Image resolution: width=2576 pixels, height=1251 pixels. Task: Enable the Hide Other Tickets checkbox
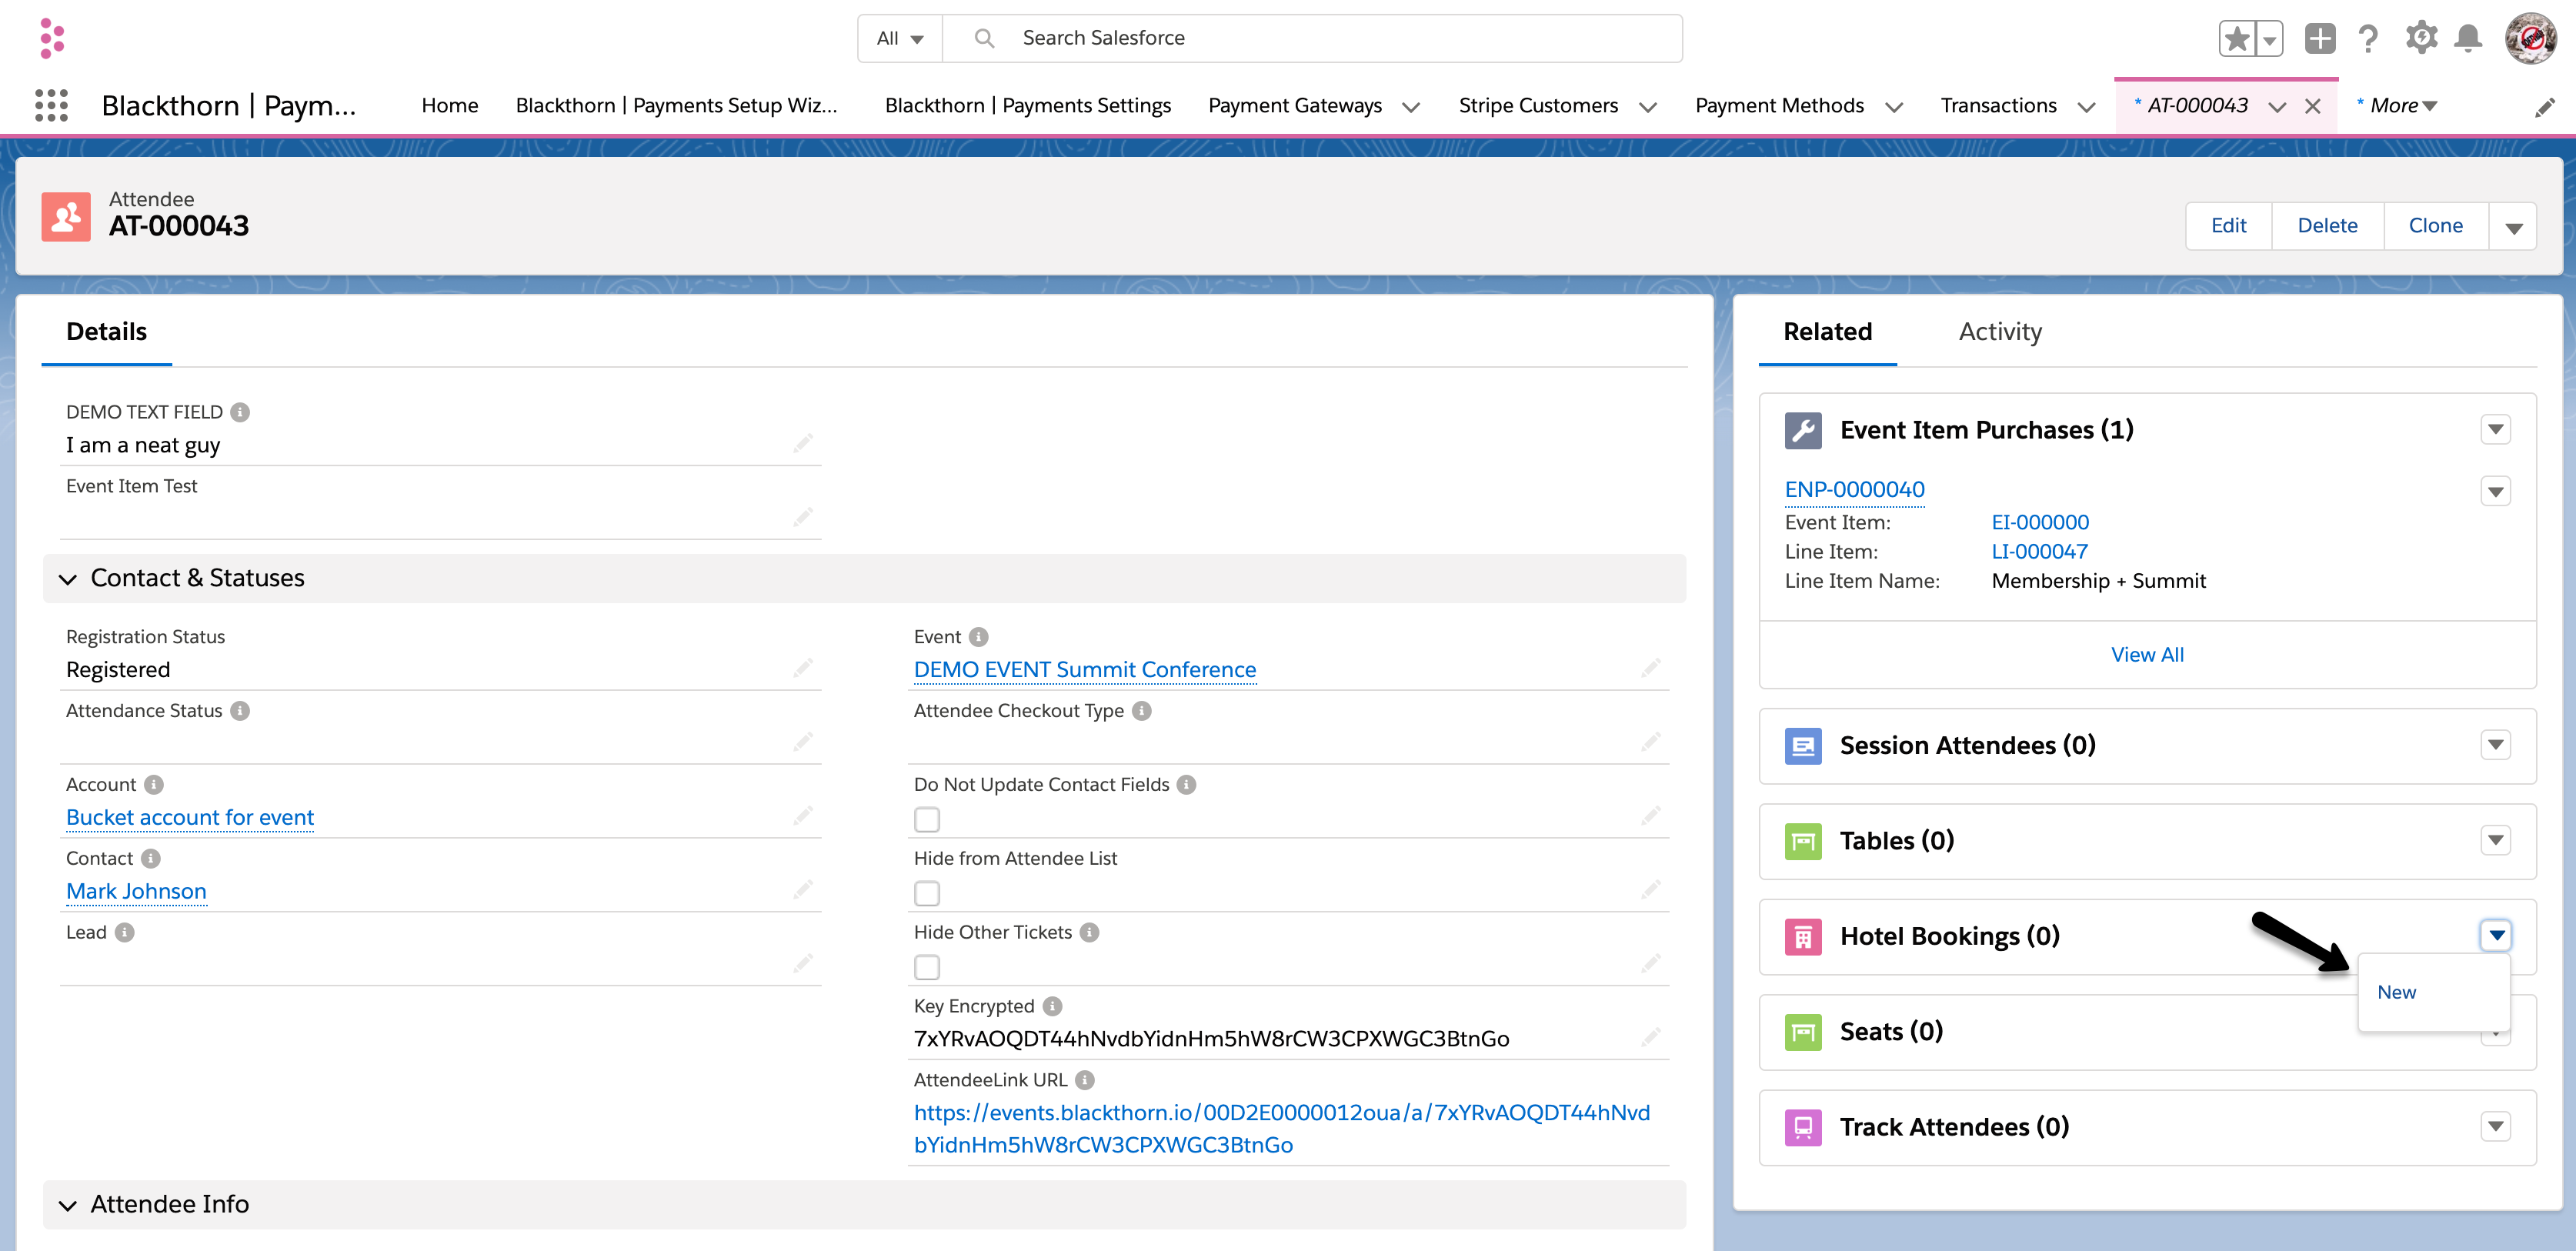point(927,968)
